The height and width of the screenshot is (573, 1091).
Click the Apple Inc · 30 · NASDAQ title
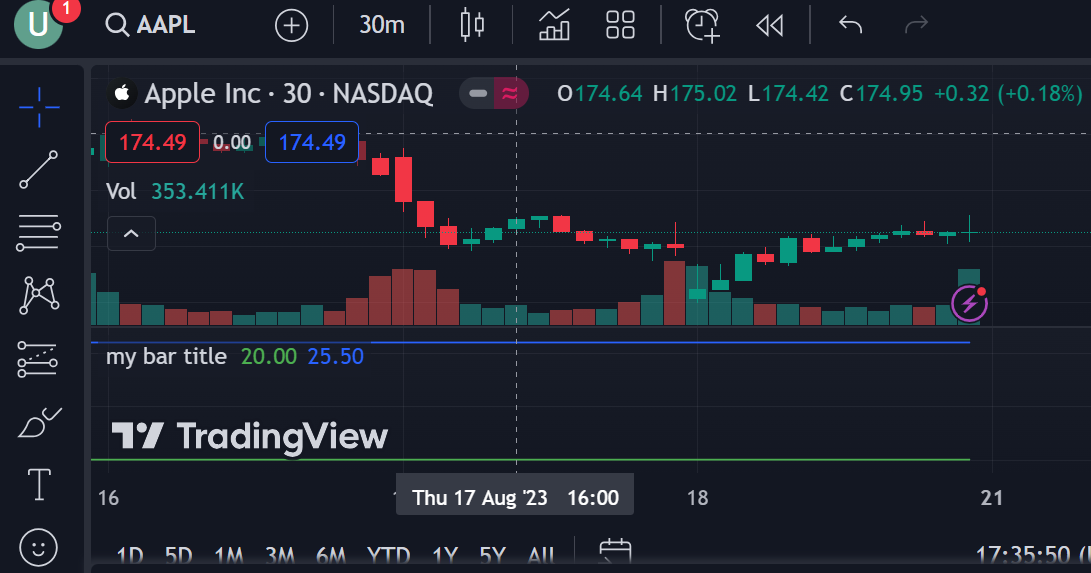[288, 94]
